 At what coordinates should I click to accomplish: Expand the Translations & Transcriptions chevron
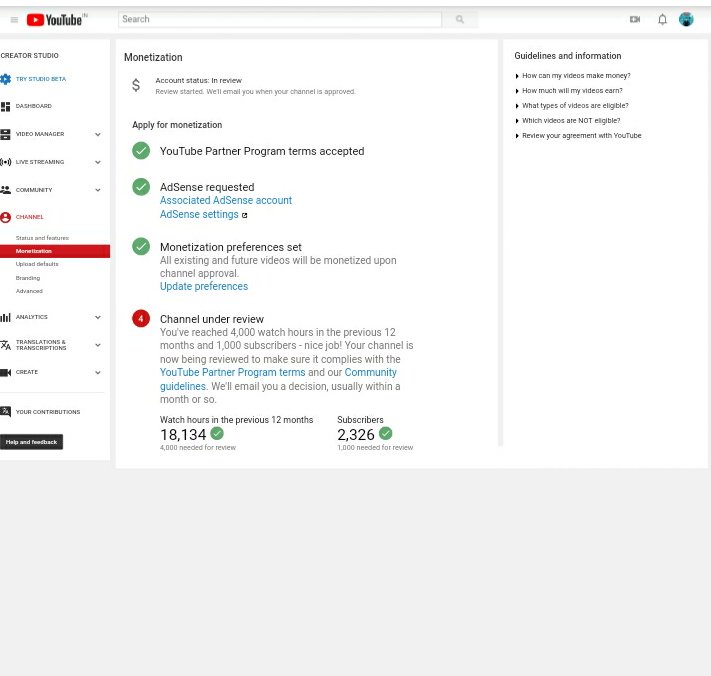[x=97, y=345]
